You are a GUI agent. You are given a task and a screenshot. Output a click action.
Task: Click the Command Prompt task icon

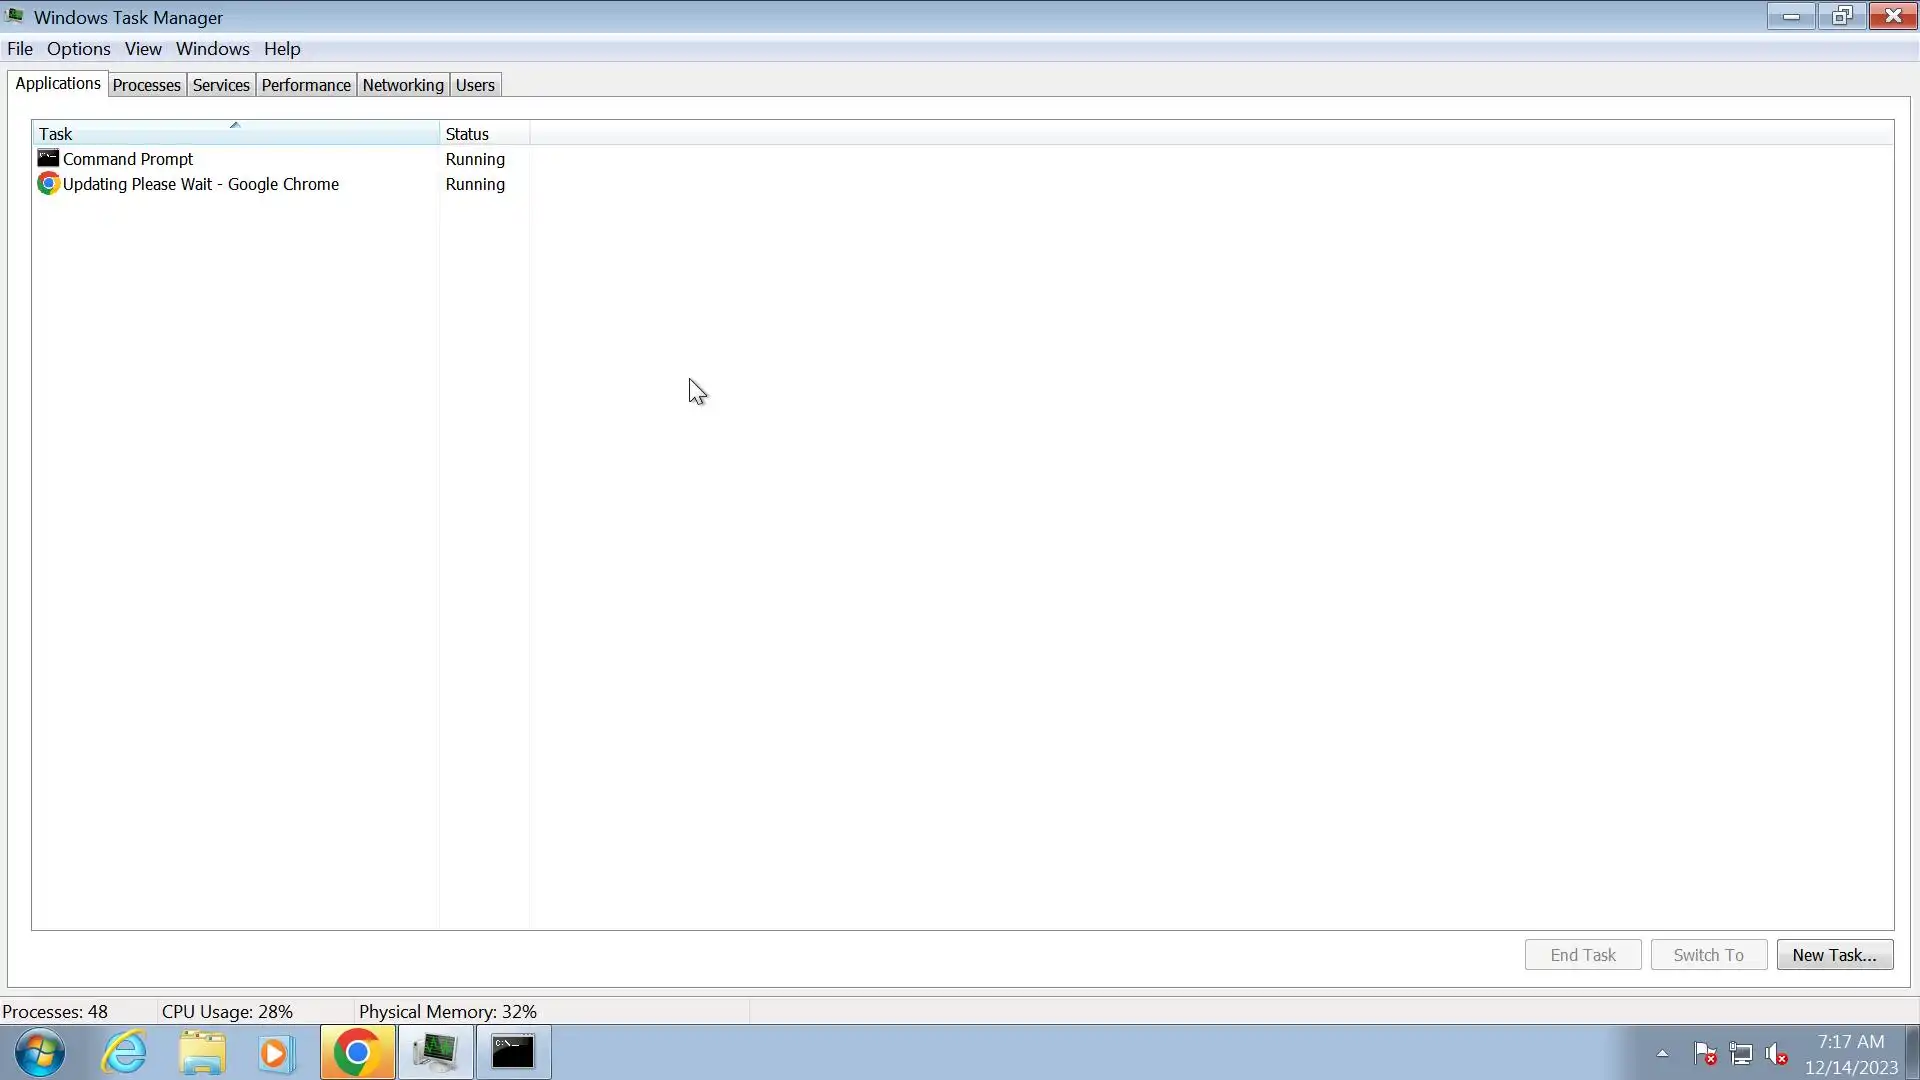coord(48,159)
